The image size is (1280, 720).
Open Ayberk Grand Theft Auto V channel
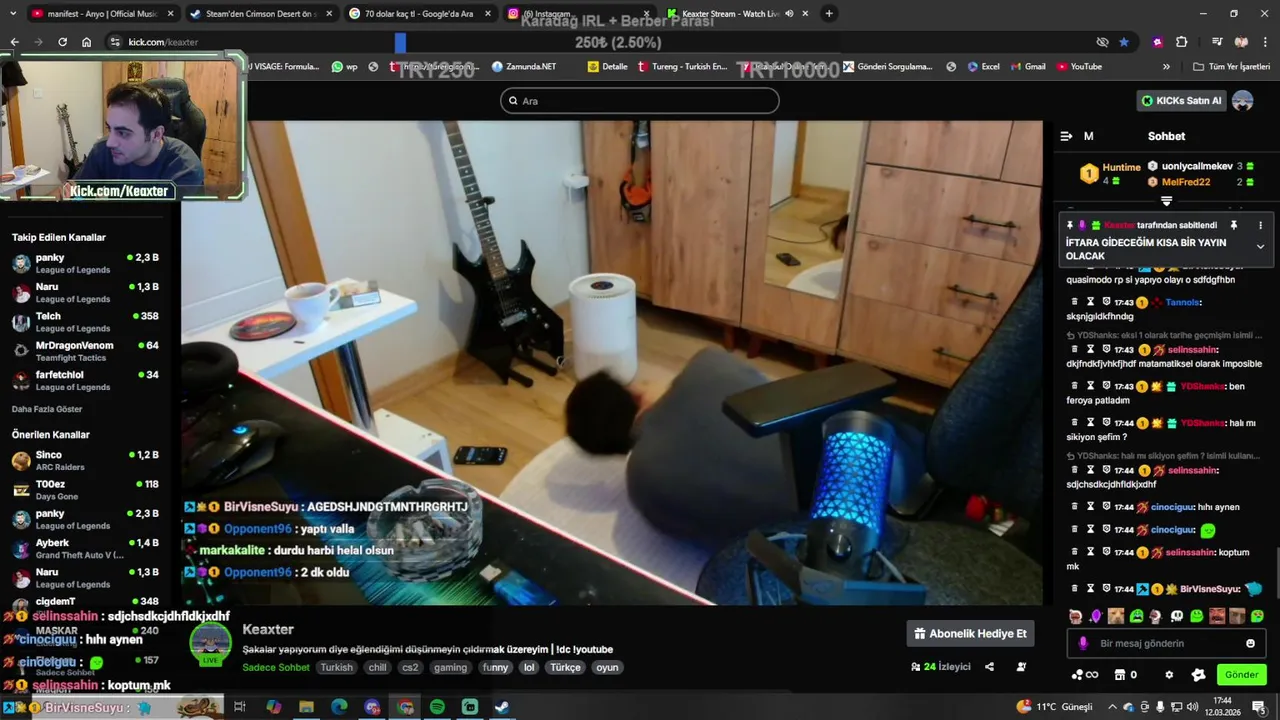pyautogui.click(x=85, y=549)
